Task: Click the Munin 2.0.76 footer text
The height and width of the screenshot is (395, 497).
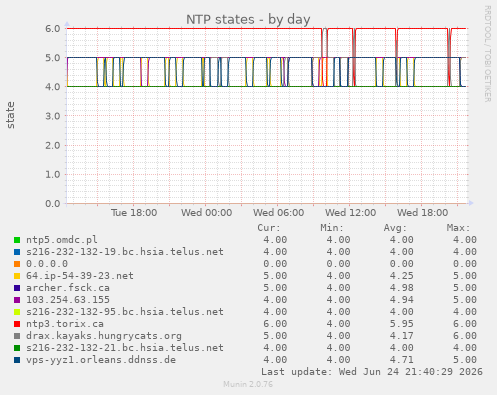Action: (248, 384)
